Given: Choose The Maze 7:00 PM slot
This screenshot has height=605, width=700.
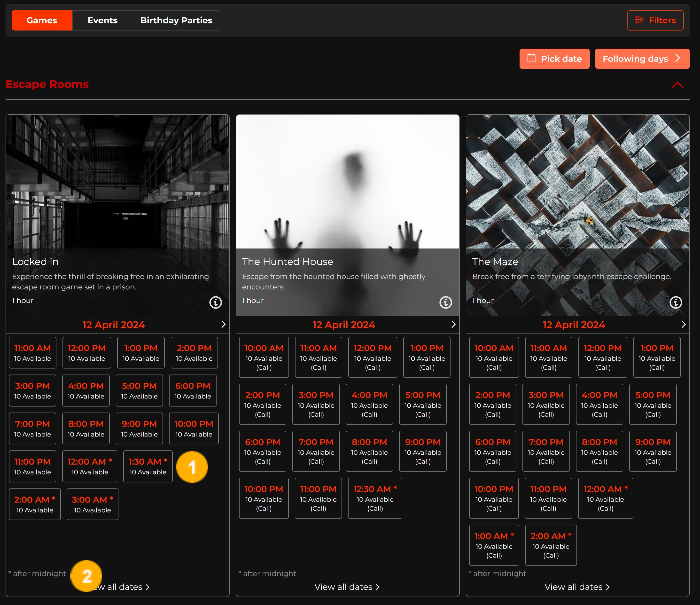Looking at the screenshot, I should tap(546, 451).
